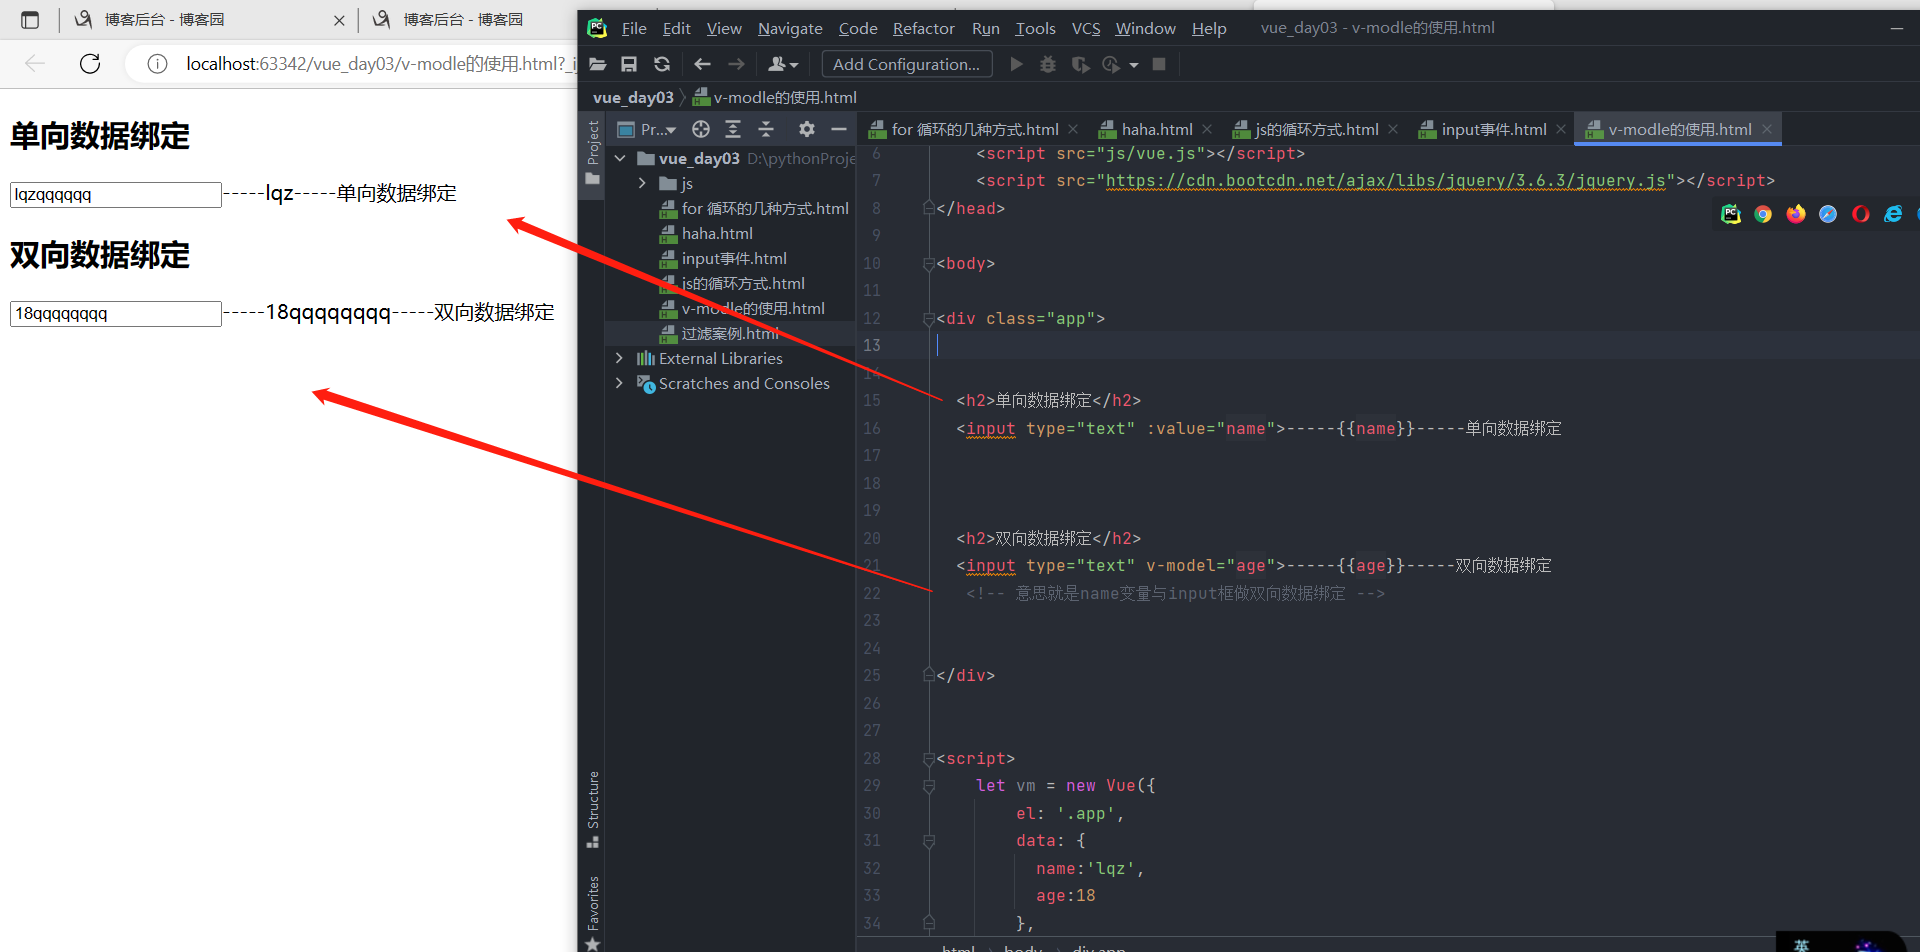The width and height of the screenshot is (1920, 952).
Task: Click the browser back arrow
Action: pos(35,64)
